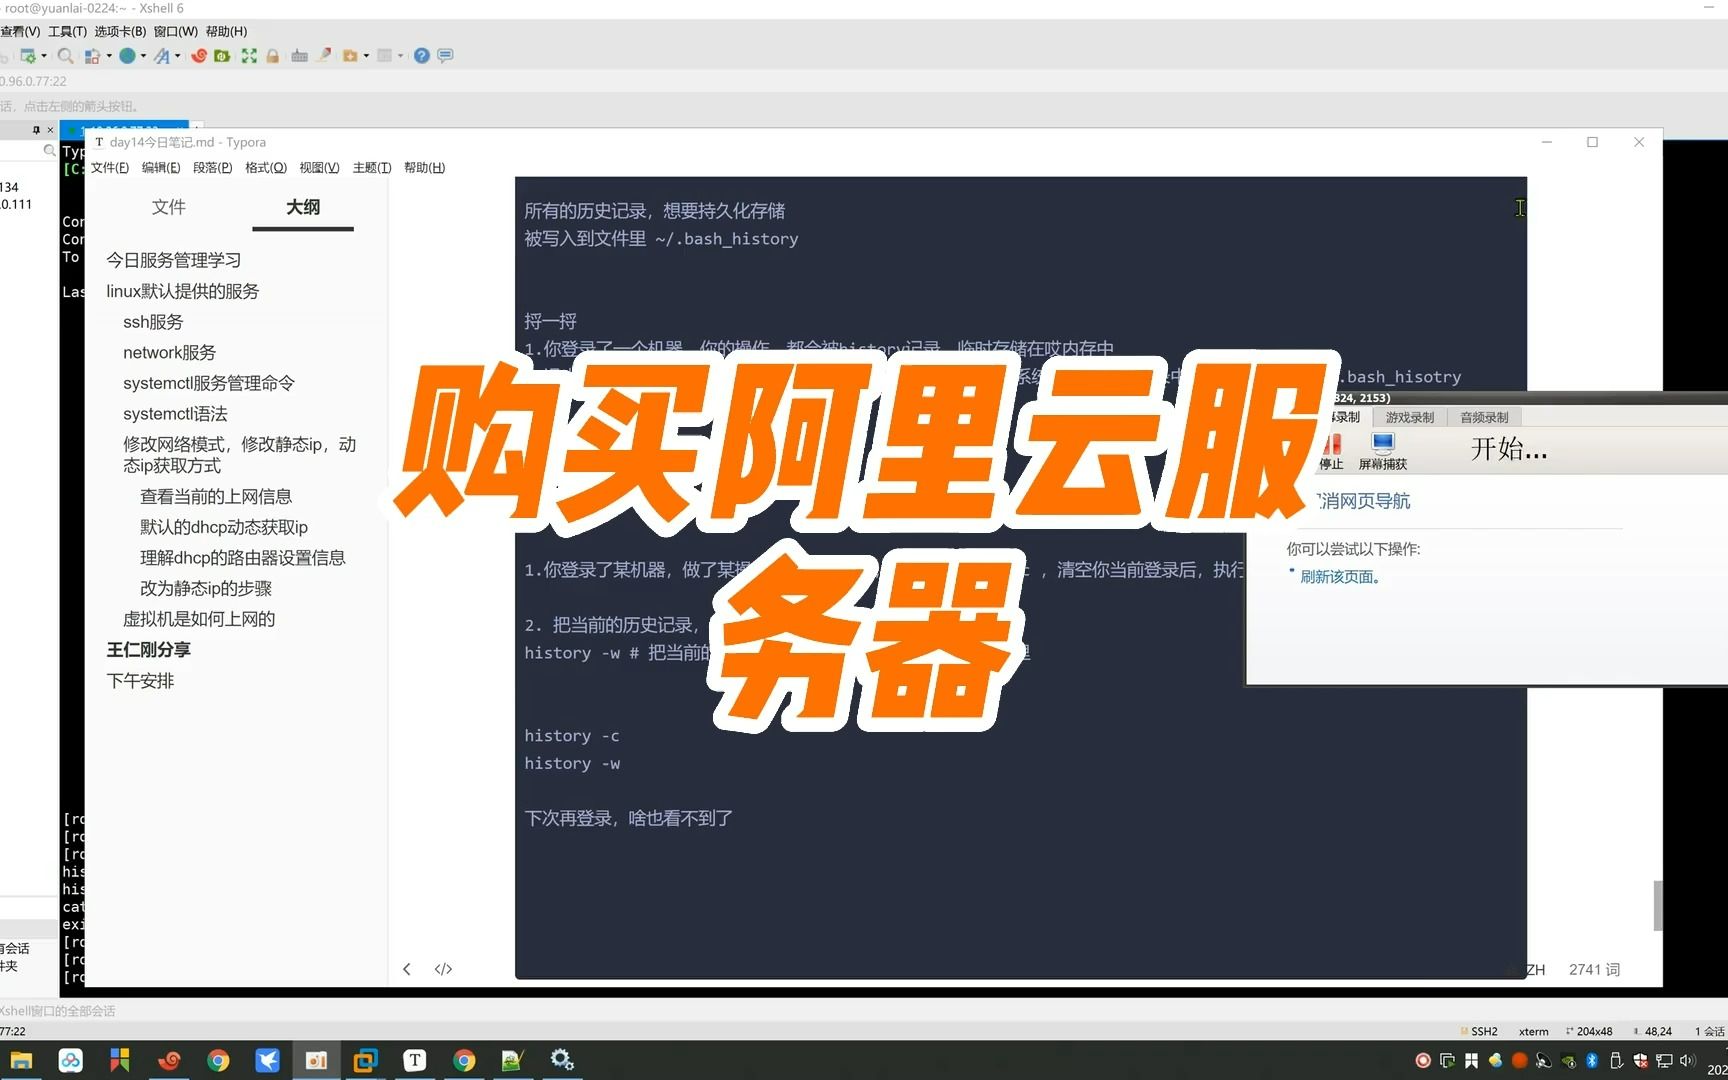Jump to 查看当前的上网信息 outline heading

pyautogui.click(x=216, y=497)
